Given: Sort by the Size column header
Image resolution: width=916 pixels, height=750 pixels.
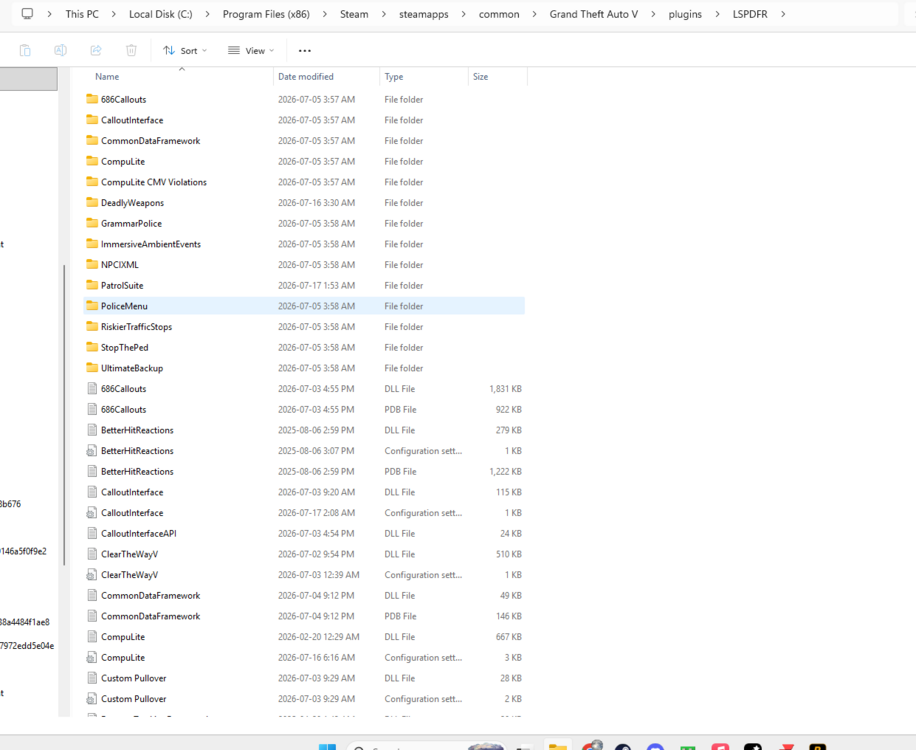Looking at the screenshot, I should [480, 77].
